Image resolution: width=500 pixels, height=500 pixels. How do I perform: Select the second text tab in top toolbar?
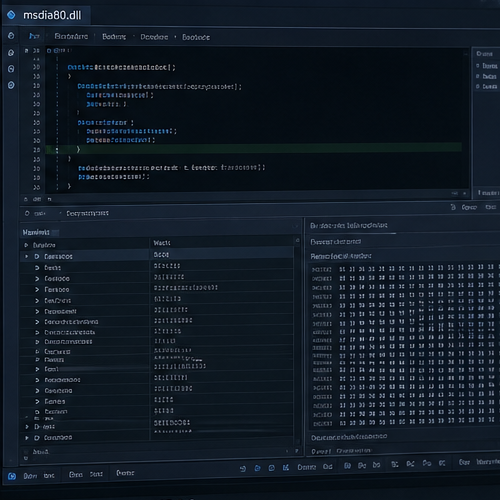(x=114, y=37)
